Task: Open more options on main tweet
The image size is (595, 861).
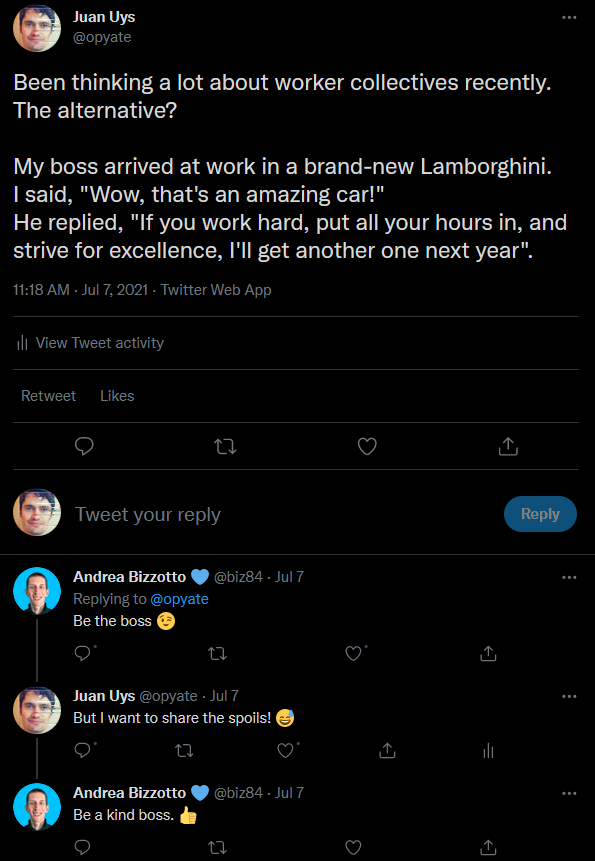Action: tap(569, 18)
